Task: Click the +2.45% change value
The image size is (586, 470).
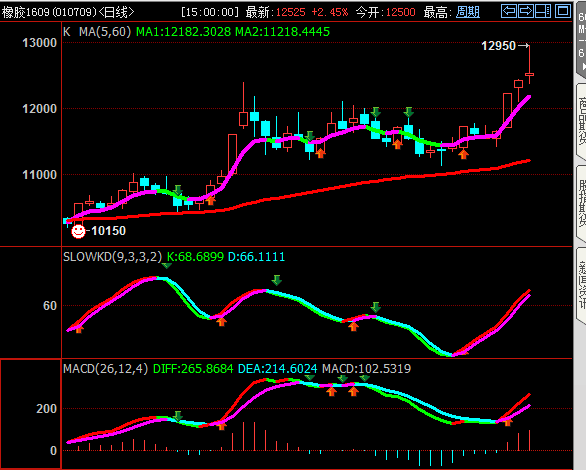Action: pos(330,12)
